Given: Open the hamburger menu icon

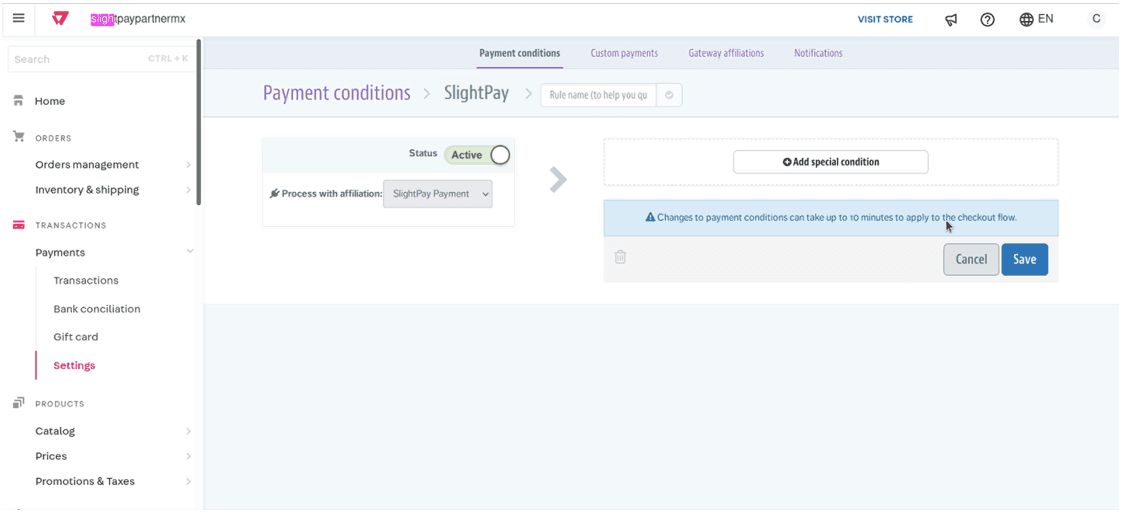Looking at the screenshot, I should pos(19,19).
